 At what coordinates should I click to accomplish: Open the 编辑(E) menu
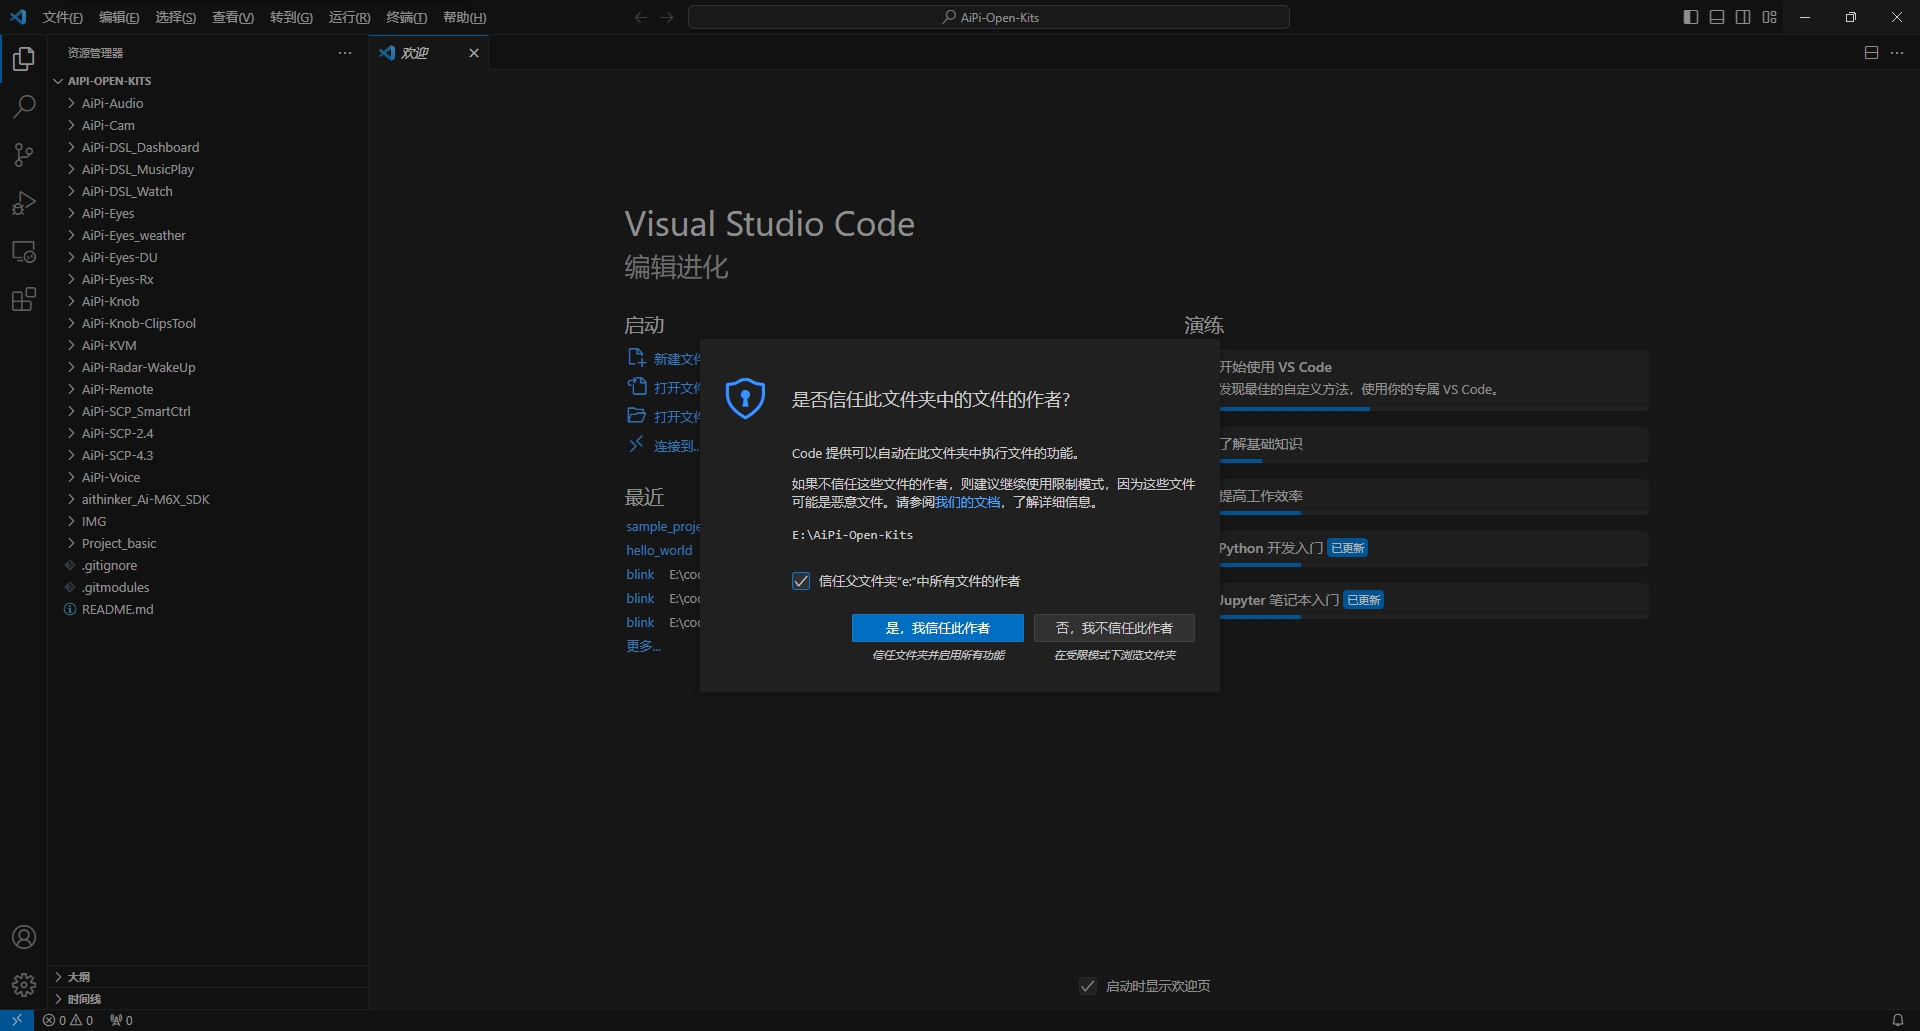[x=119, y=17]
